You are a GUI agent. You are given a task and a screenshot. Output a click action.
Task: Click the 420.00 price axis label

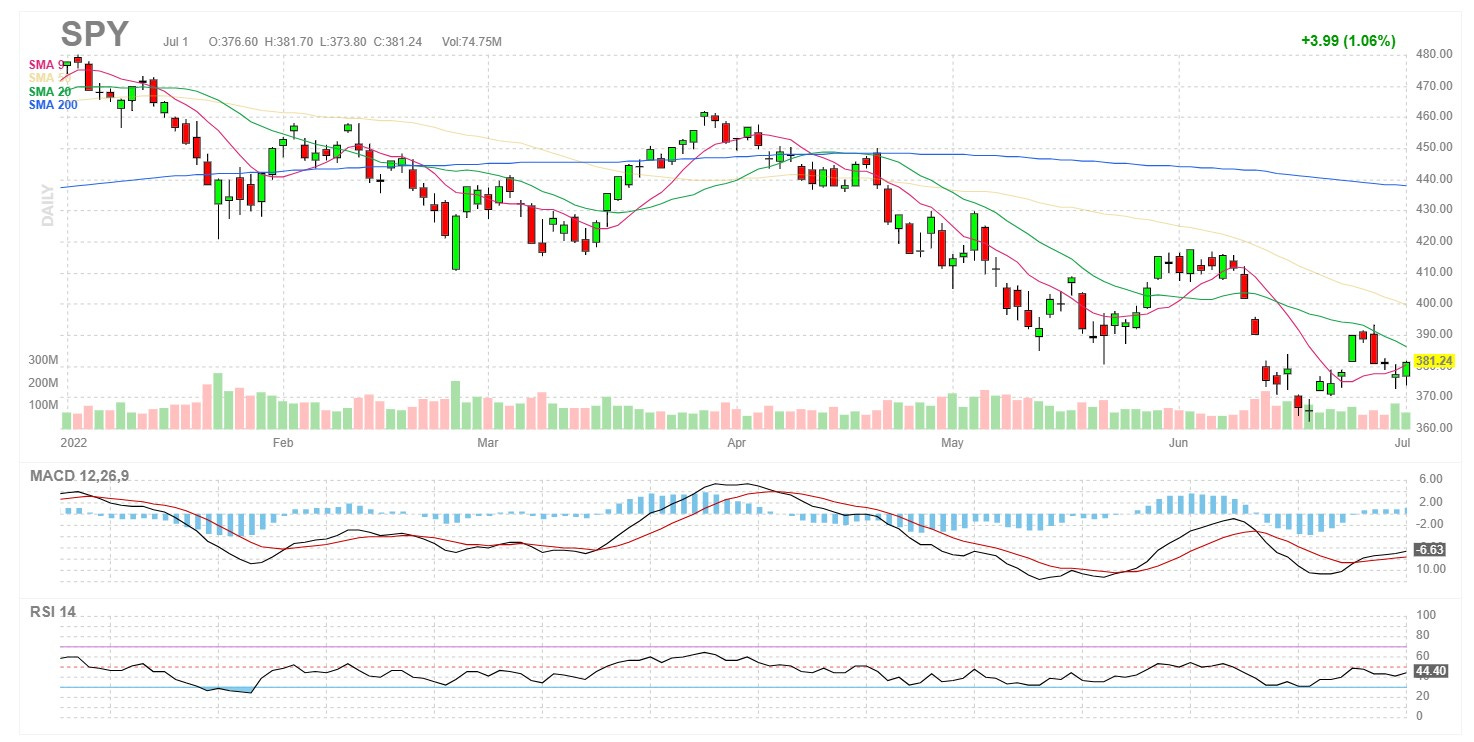1435,241
